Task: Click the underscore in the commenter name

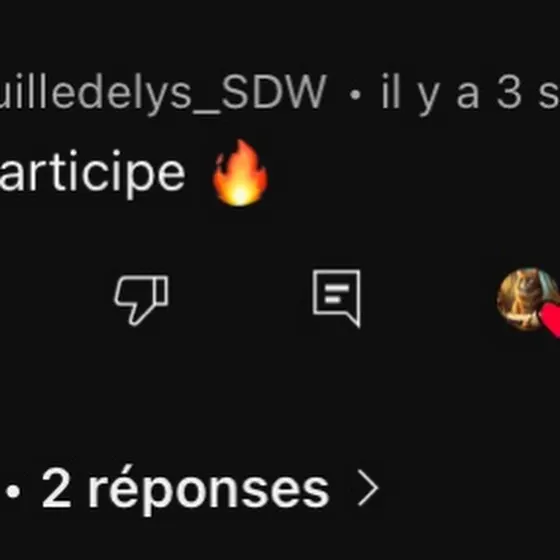Action: [x=206, y=112]
